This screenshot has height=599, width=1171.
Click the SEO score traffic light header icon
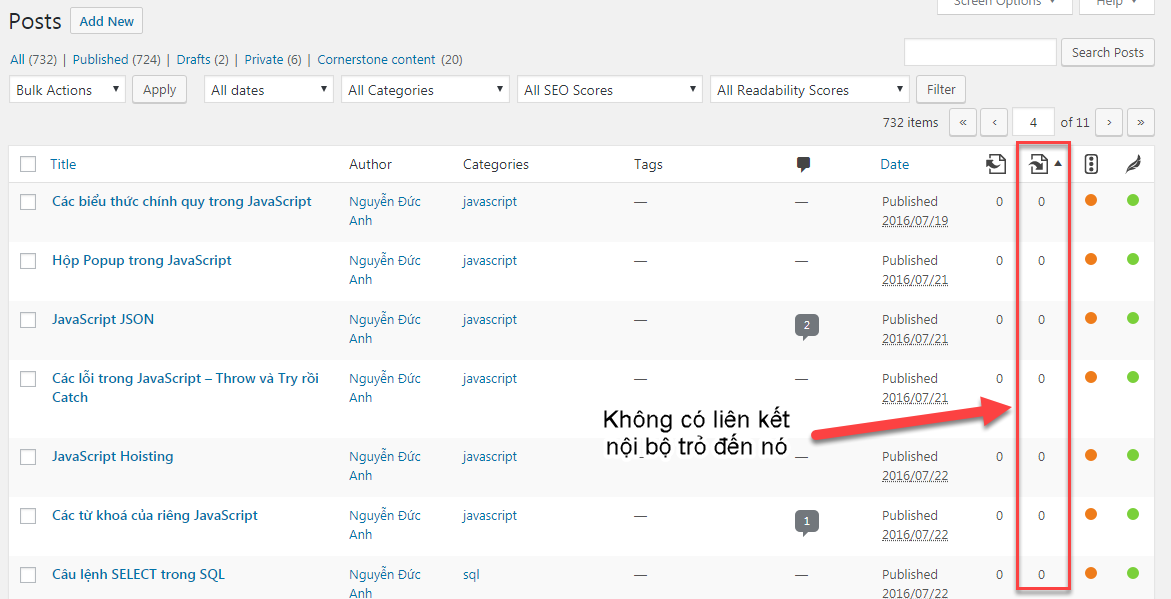point(1091,164)
